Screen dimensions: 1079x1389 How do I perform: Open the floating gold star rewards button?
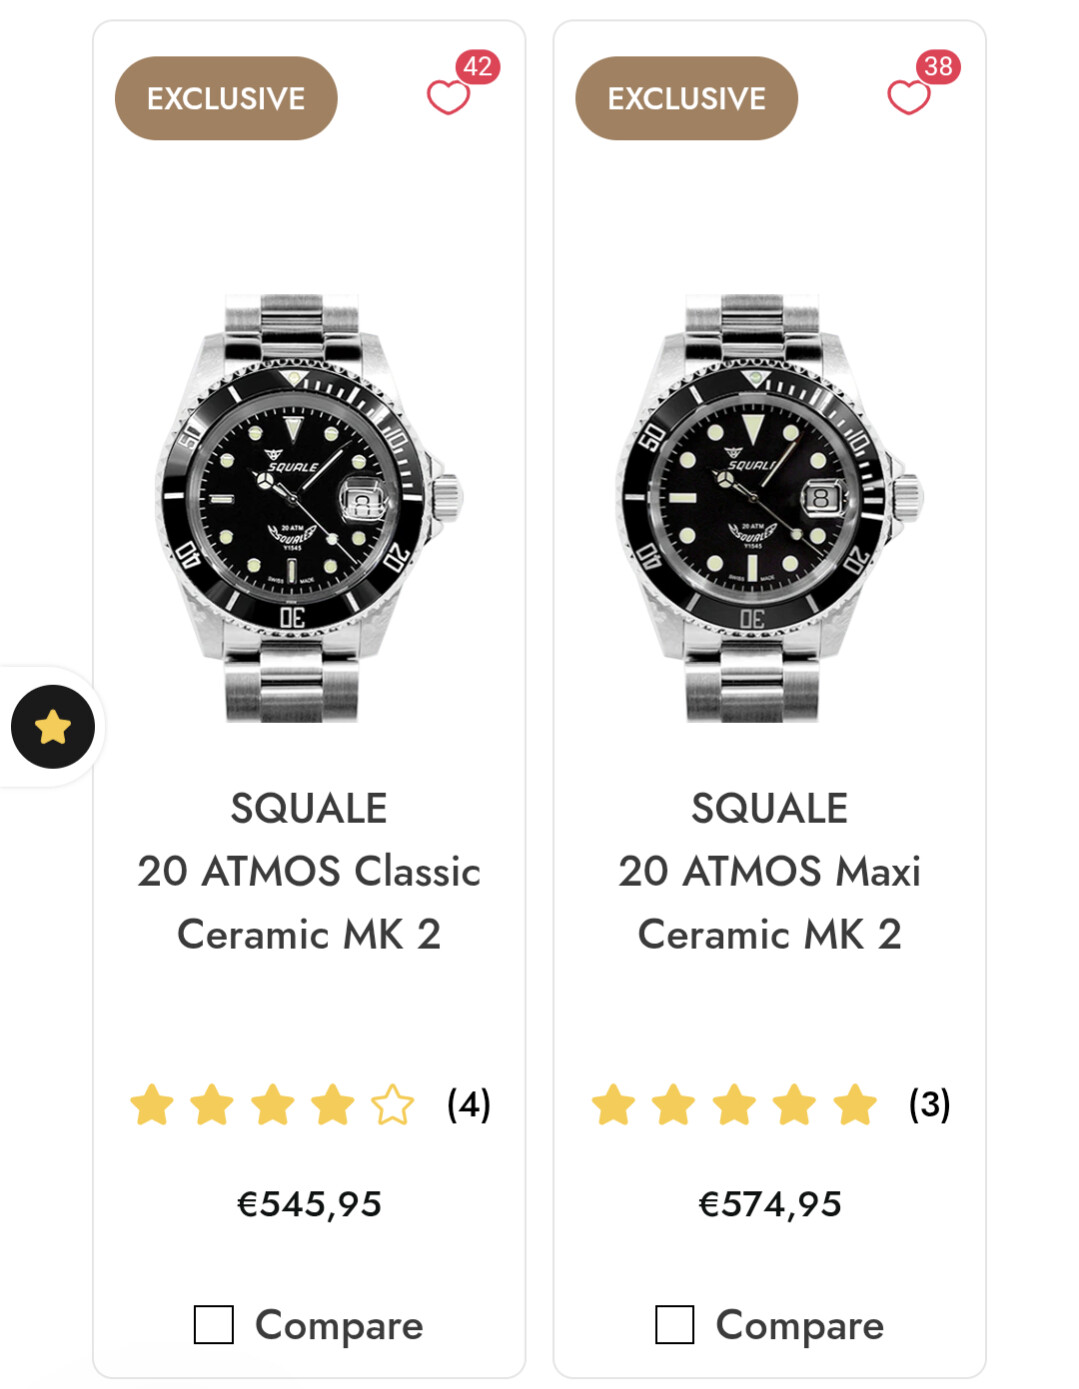[53, 727]
